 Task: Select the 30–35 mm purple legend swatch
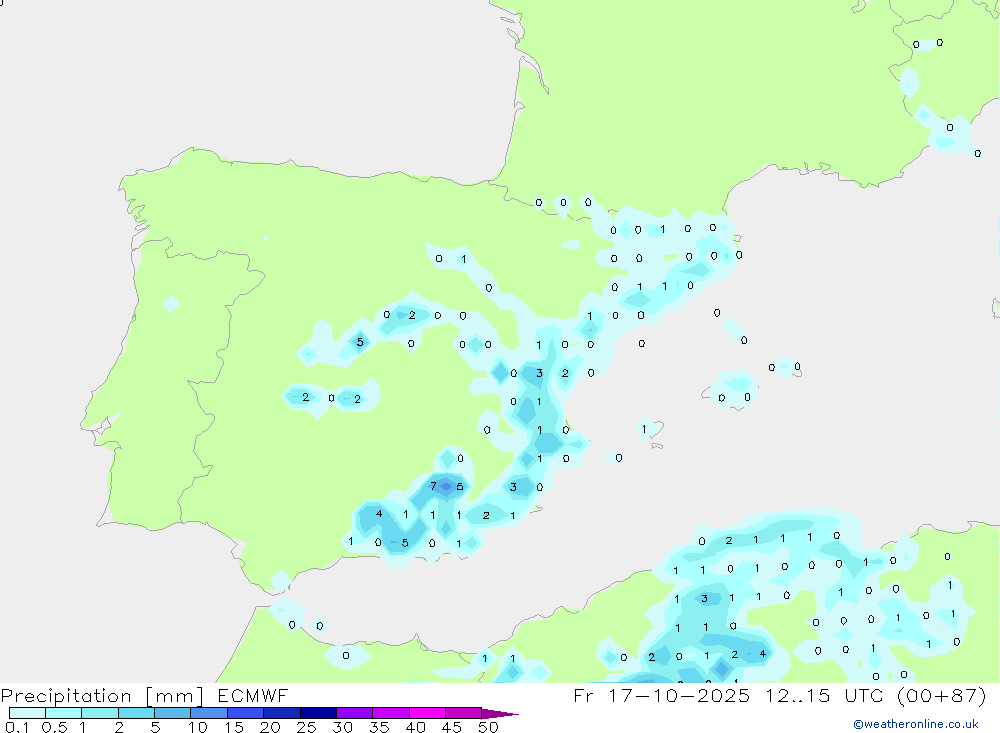355,713
